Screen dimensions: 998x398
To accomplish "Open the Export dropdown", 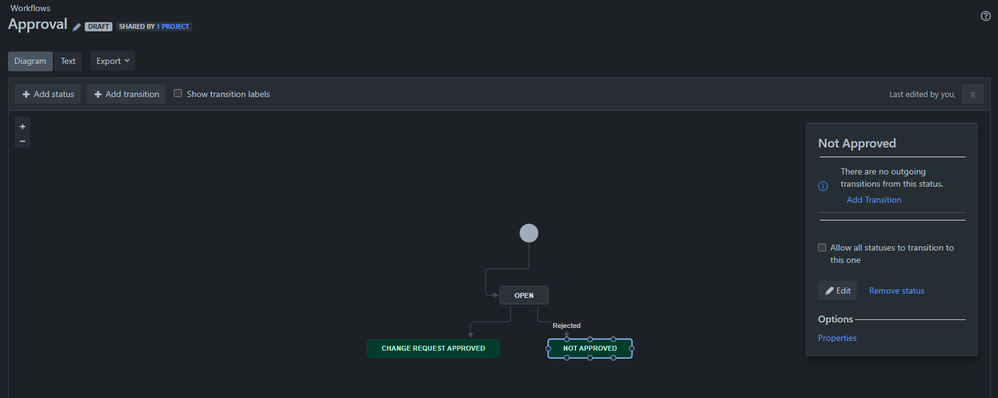I will (x=113, y=61).
